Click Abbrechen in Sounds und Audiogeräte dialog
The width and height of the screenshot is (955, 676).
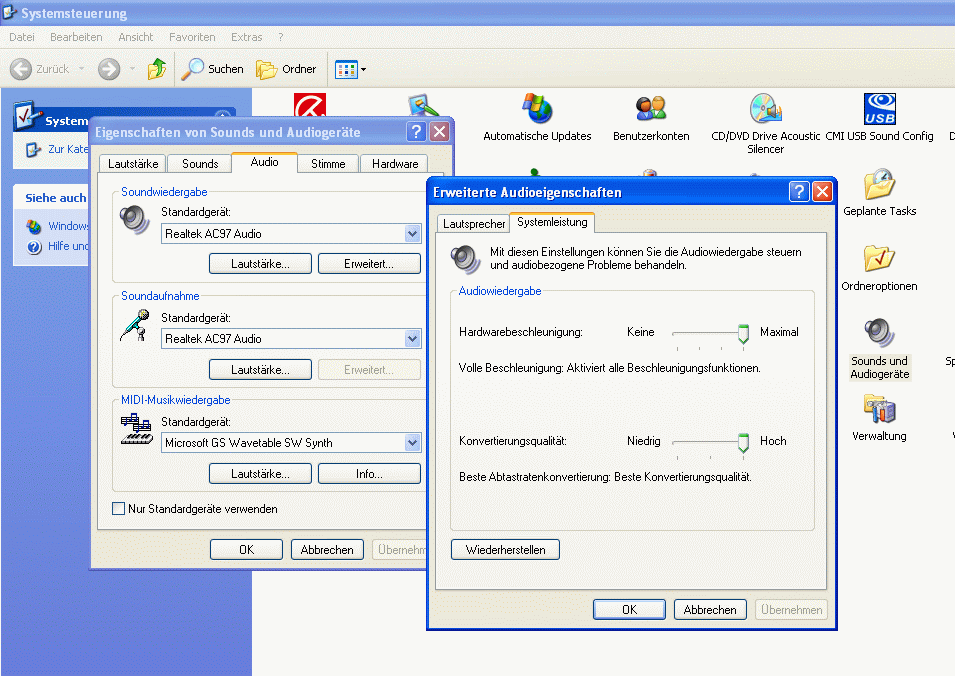pos(327,550)
